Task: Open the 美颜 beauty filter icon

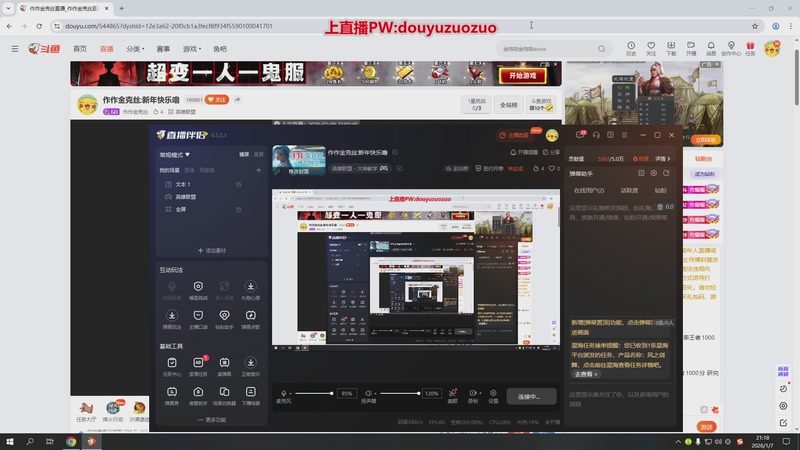Action: (453, 393)
